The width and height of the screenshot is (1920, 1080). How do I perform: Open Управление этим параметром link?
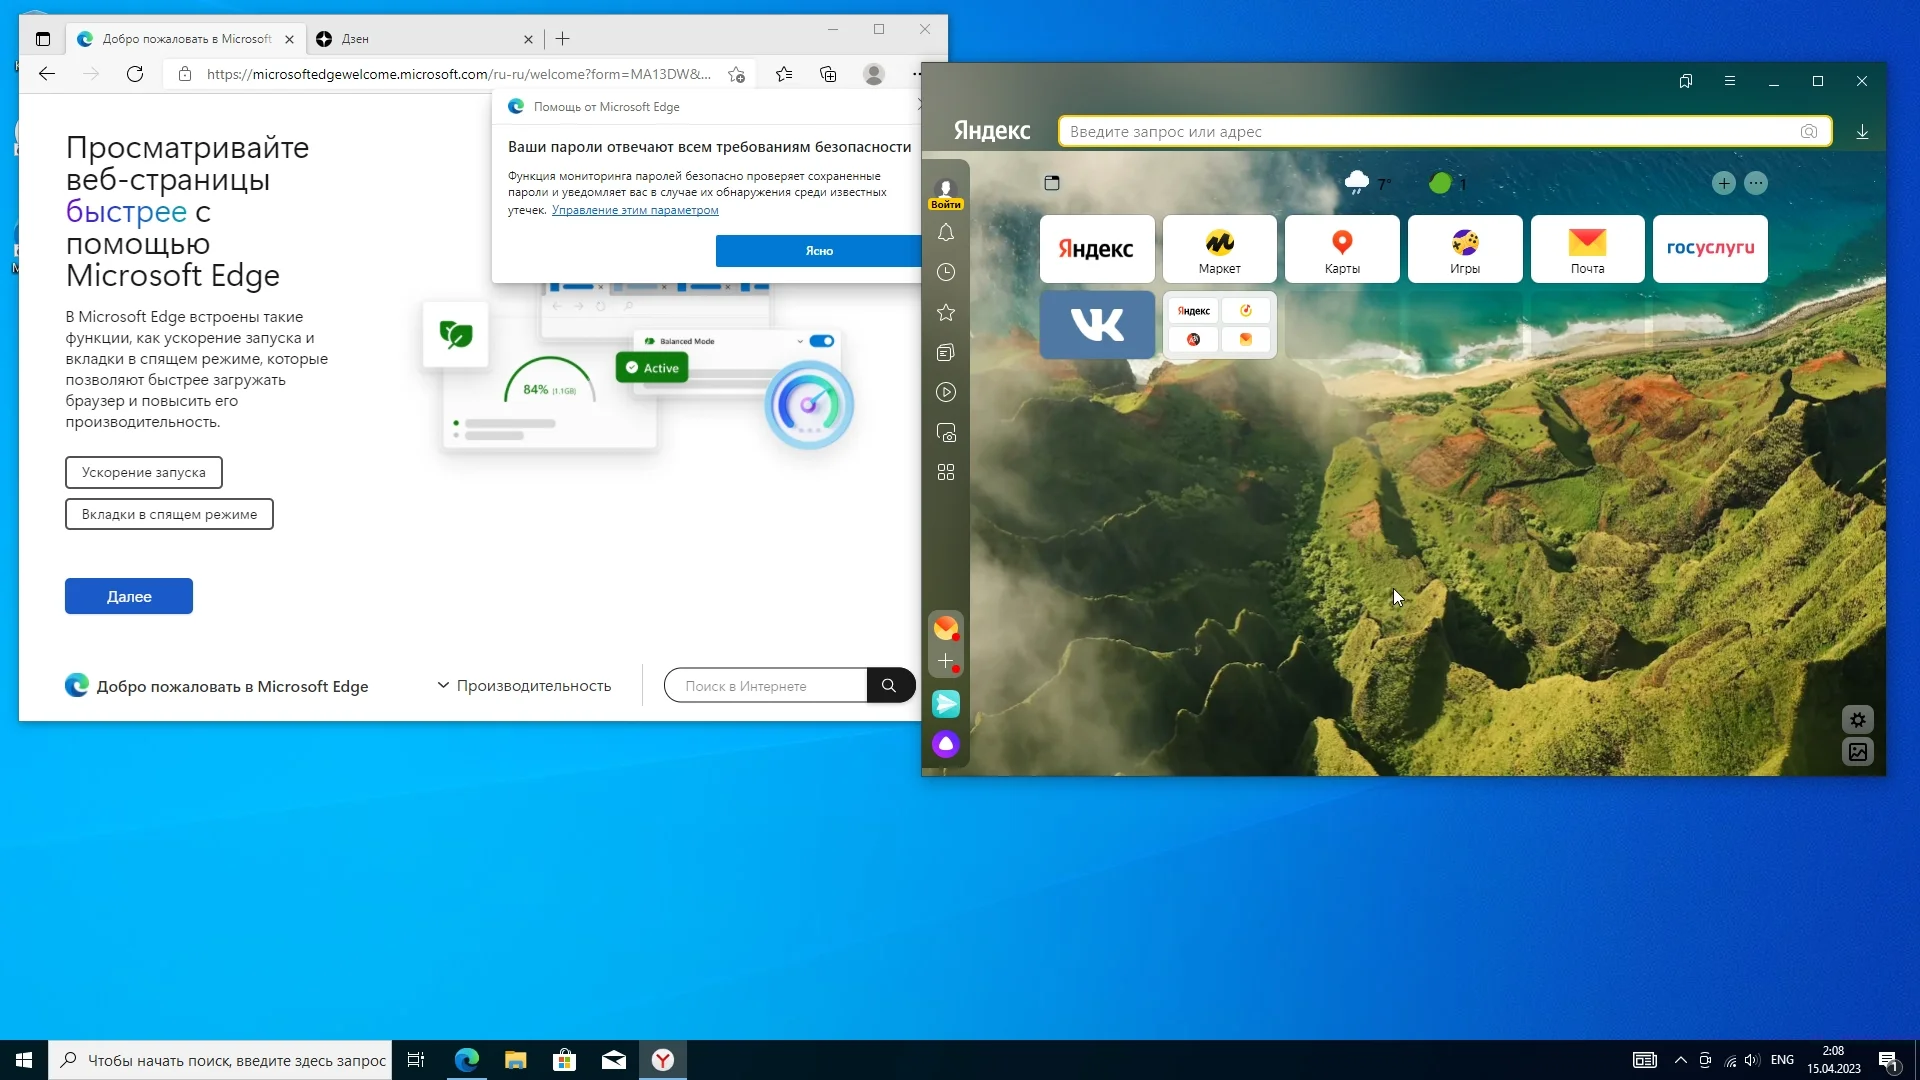click(635, 210)
